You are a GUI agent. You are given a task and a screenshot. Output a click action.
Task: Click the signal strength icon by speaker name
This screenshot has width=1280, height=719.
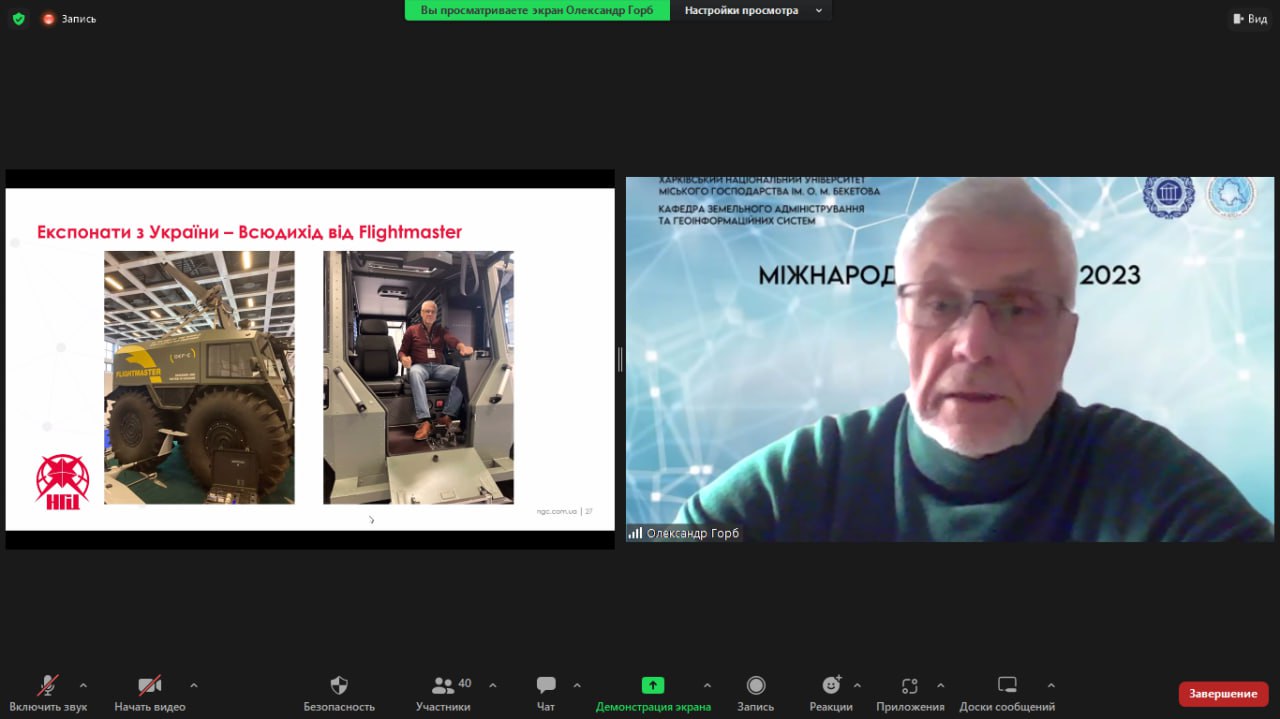click(635, 533)
